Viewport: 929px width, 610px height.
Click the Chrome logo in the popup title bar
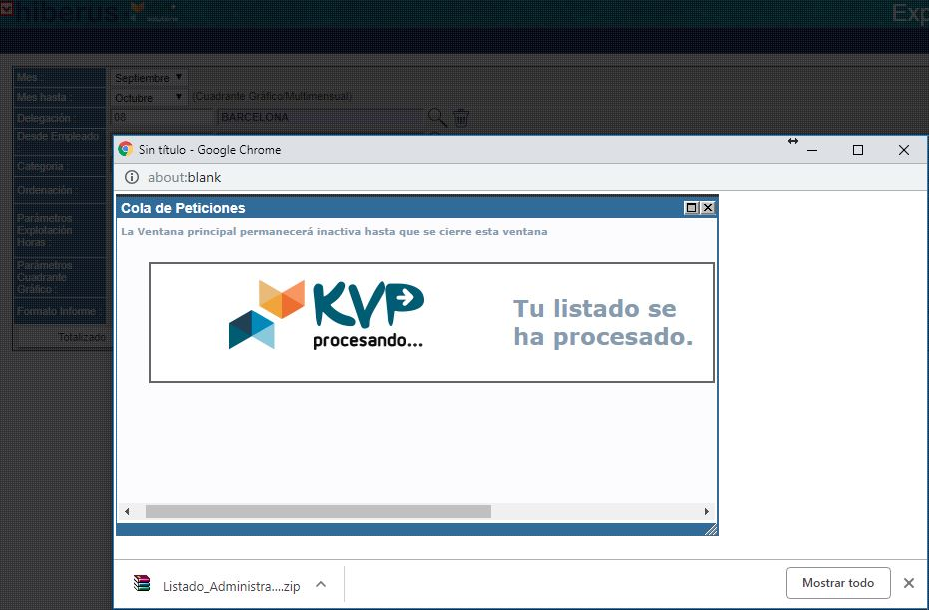125,149
